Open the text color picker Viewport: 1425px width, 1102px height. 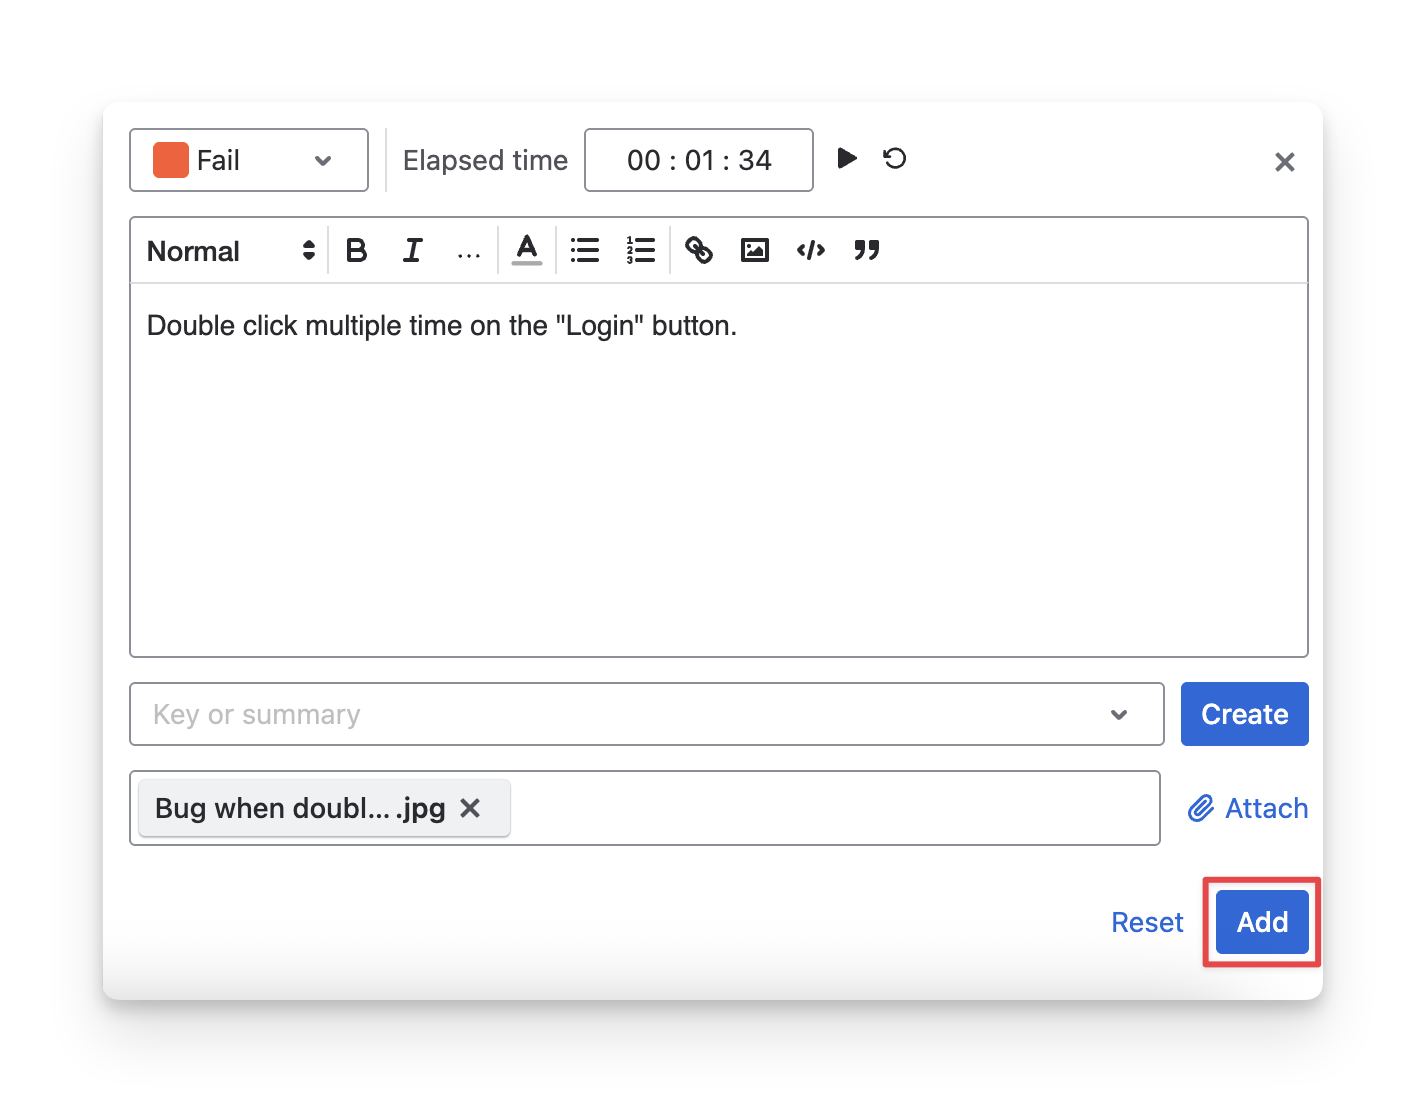(527, 250)
